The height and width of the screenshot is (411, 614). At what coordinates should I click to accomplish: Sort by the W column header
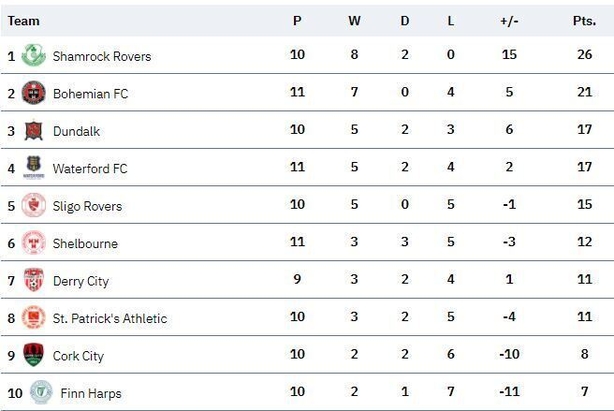354,21
